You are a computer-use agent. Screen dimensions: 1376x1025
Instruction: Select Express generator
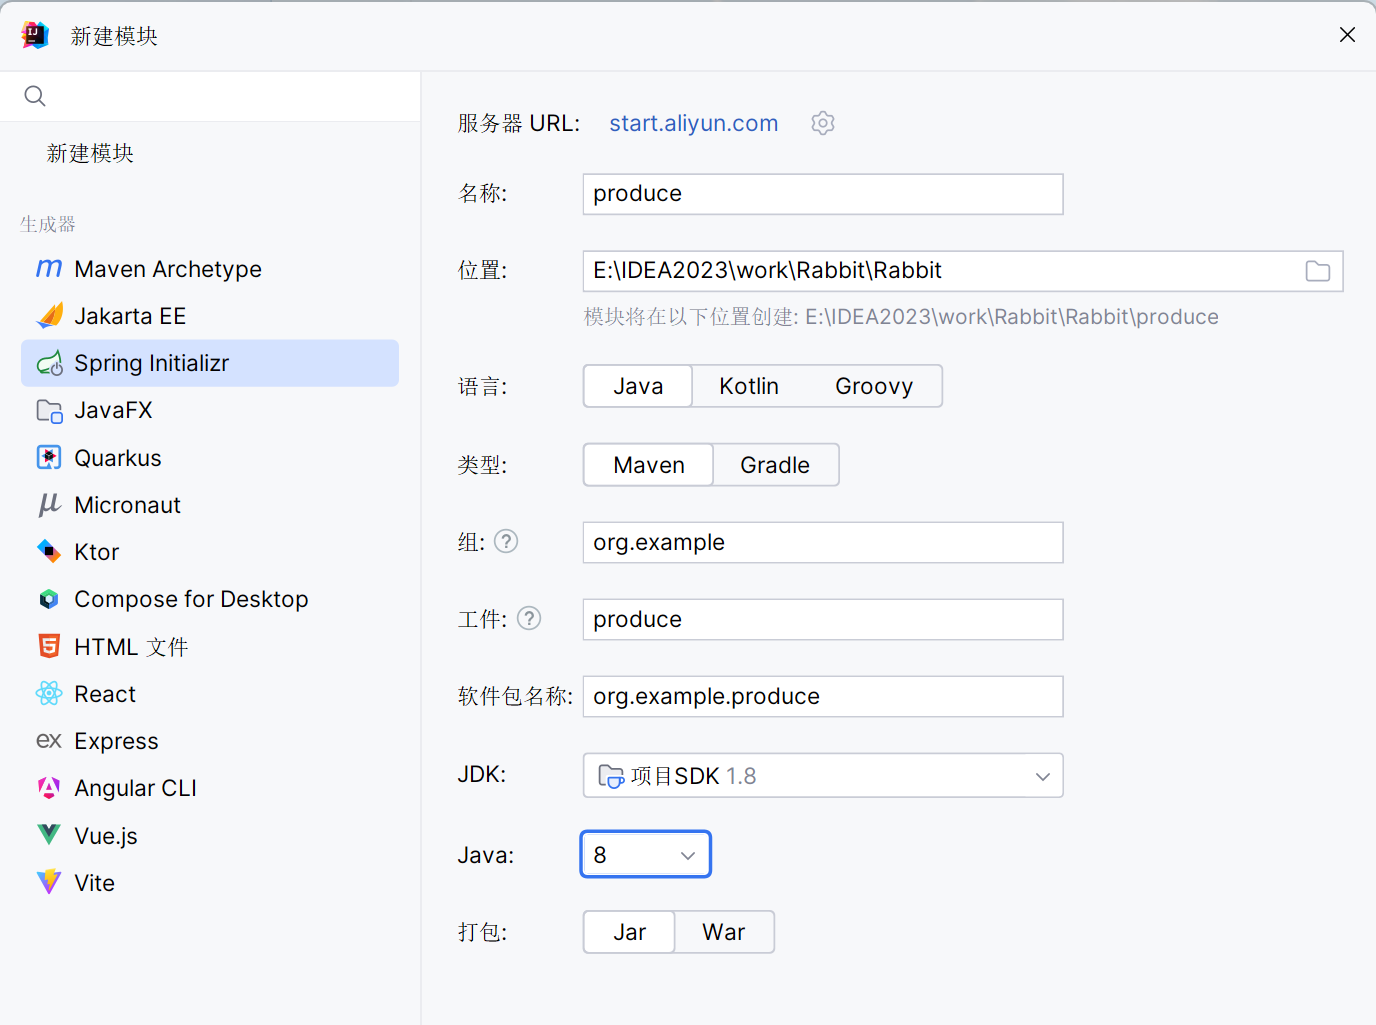coord(210,741)
